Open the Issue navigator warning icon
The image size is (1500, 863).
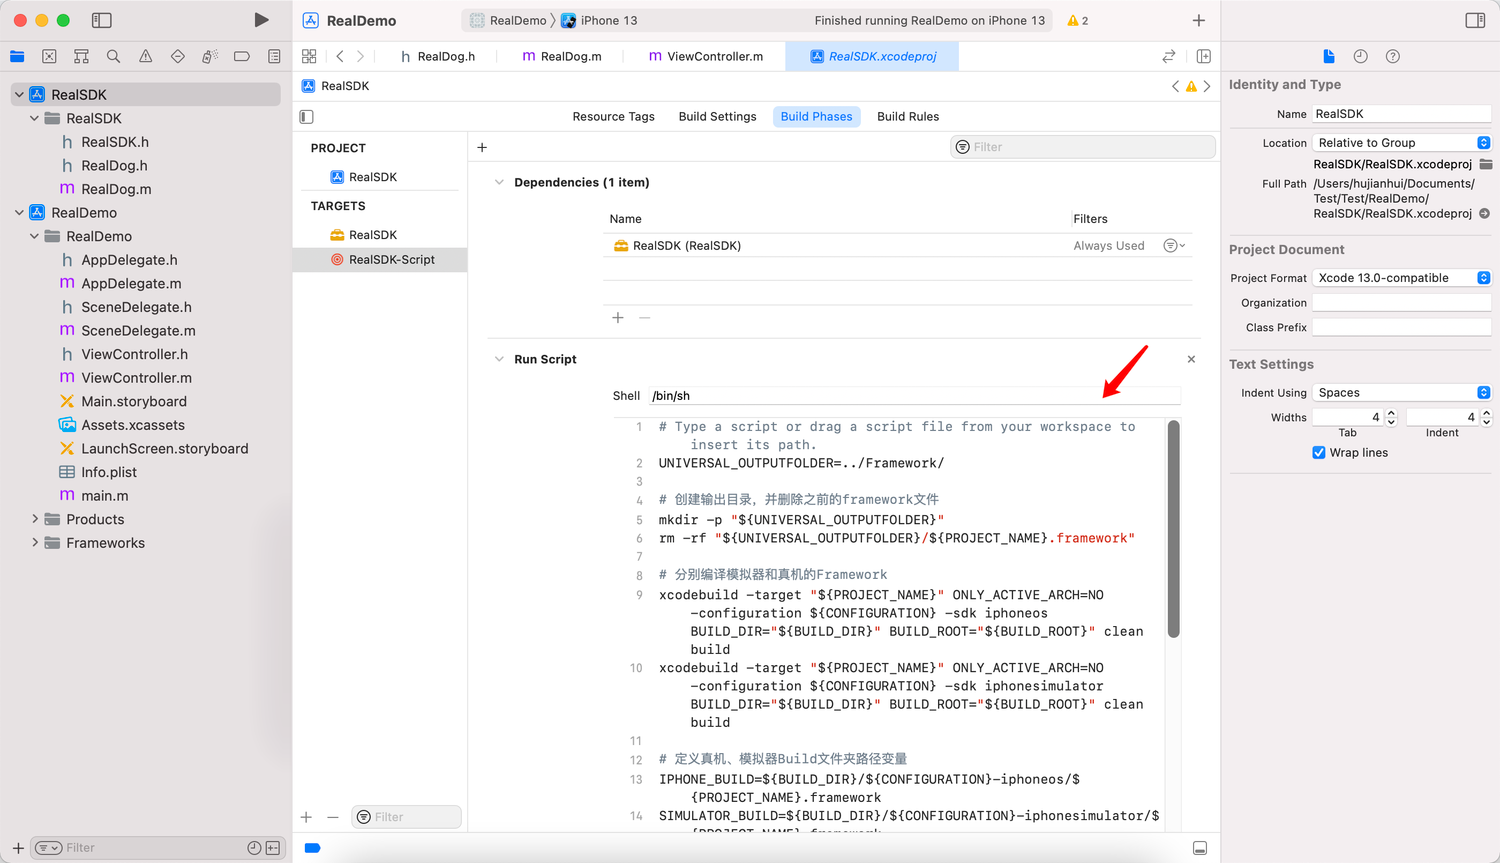click(x=145, y=57)
